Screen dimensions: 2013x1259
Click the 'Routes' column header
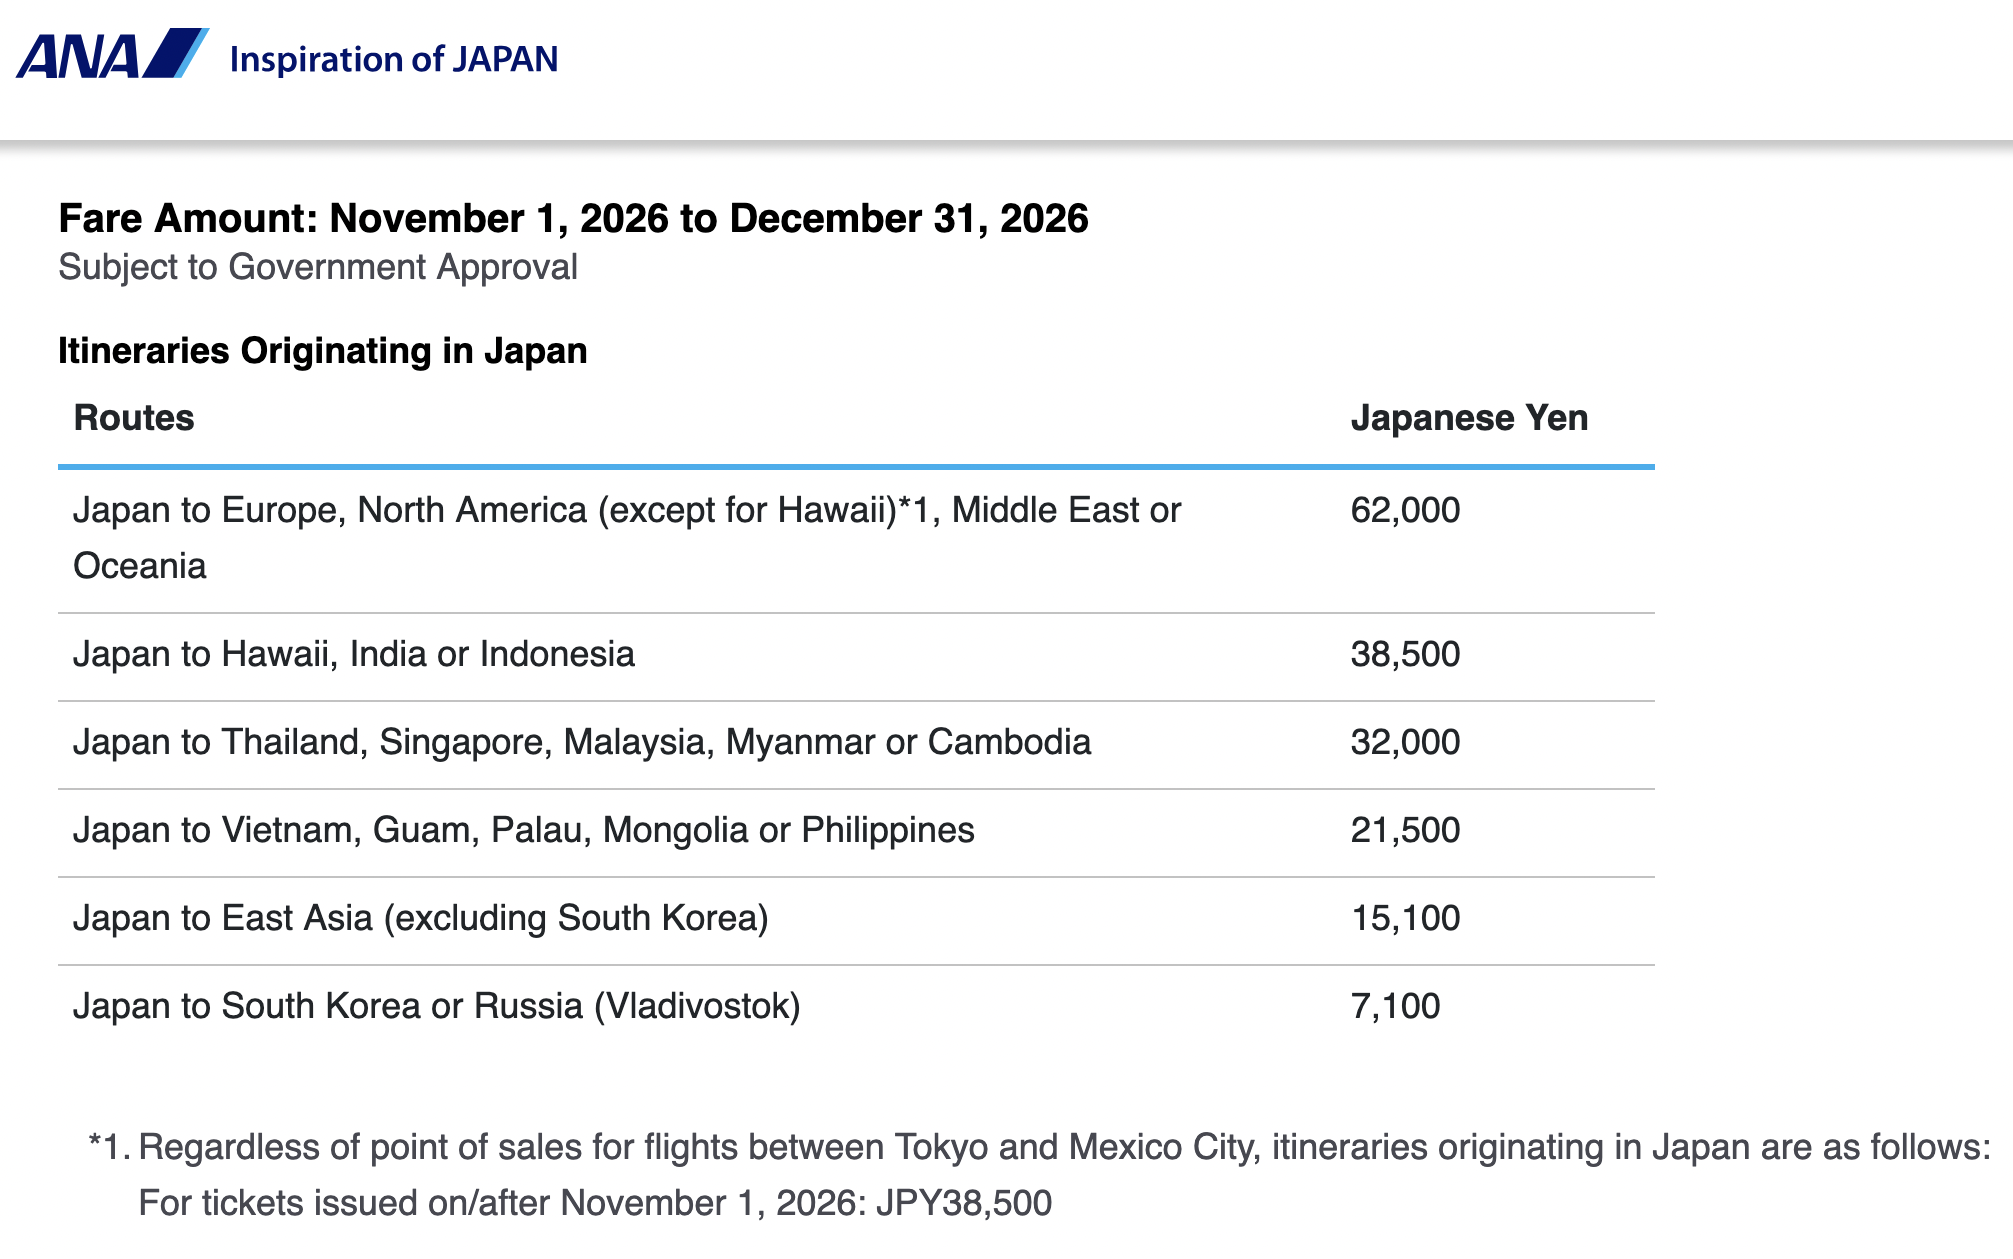(x=134, y=418)
